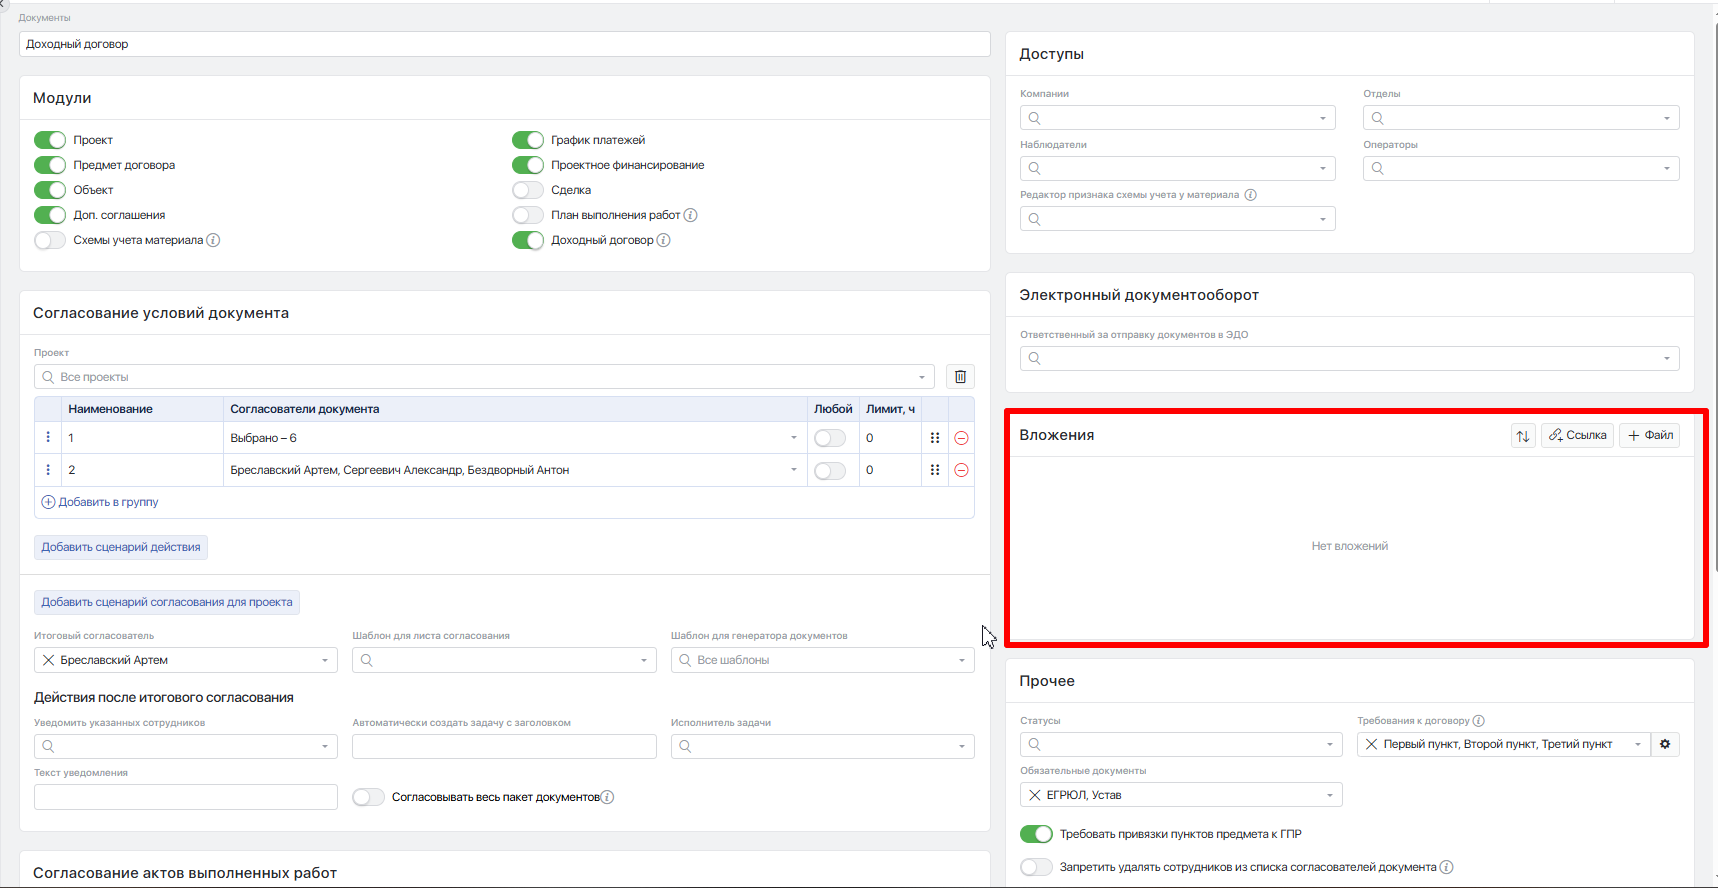The image size is (1718, 888).
Task: Expand the Шаблон для генератора документов dropdown
Action: pos(961,660)
